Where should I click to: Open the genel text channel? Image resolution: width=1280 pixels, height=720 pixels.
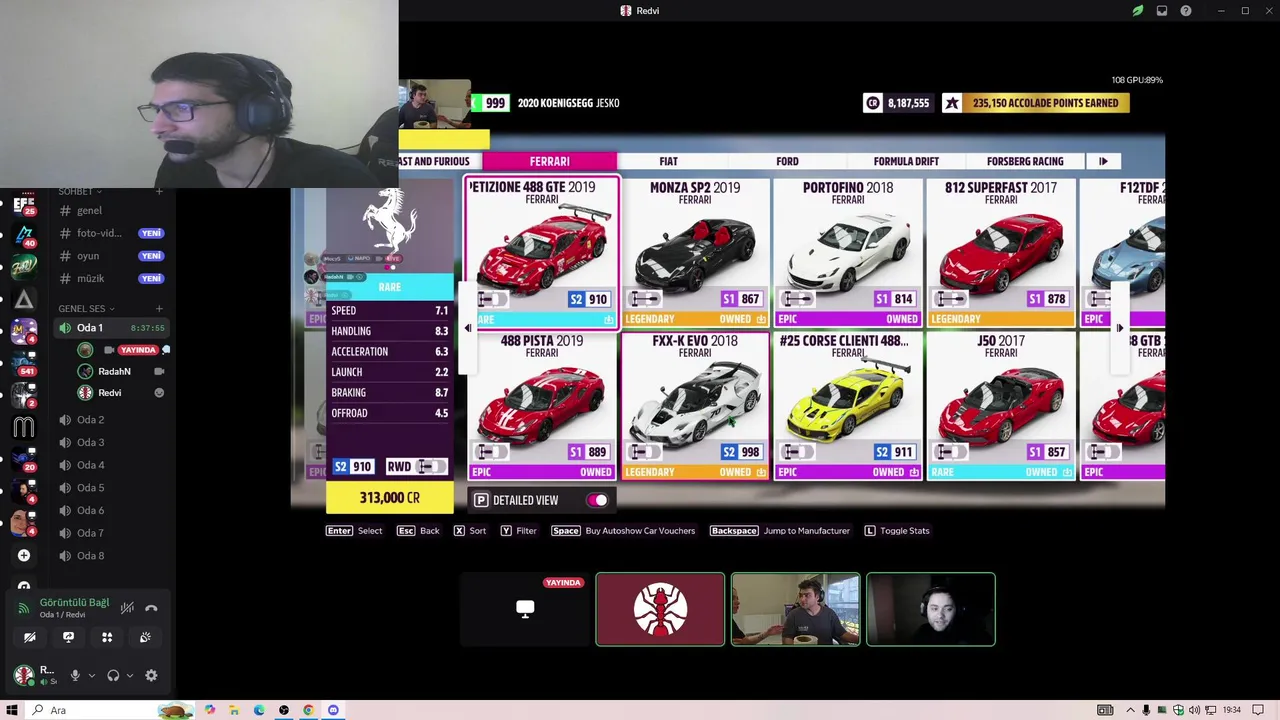pyautogui.click(x=110, y=210)
